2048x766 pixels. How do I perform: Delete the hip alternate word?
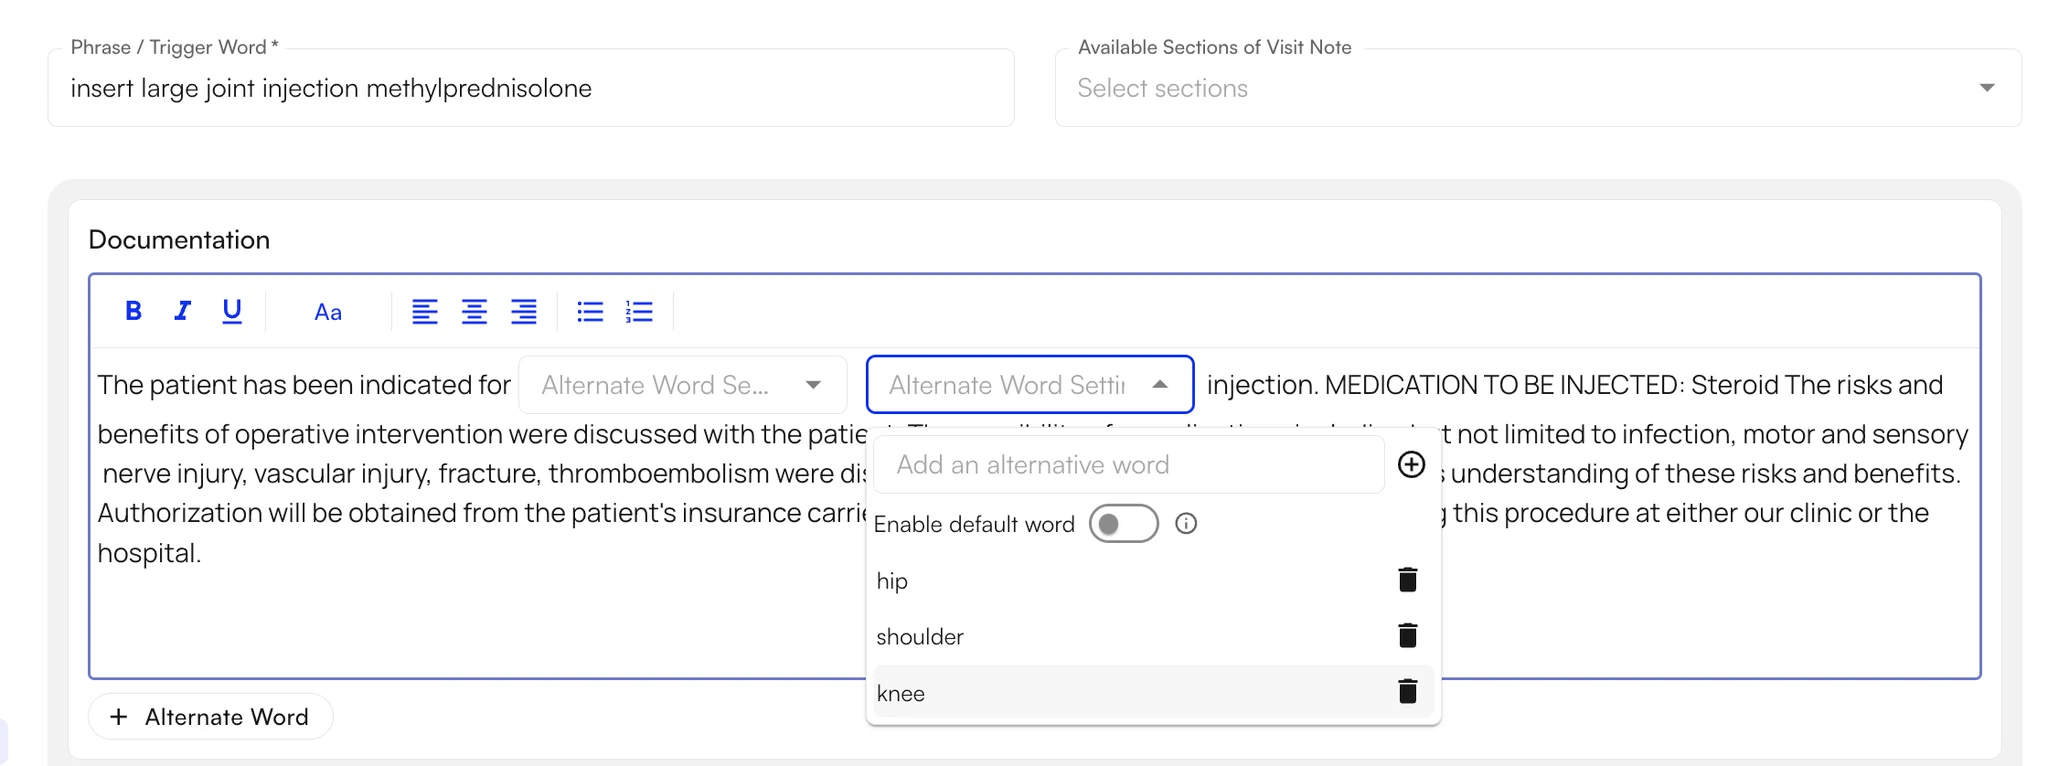coord(1408,580)
